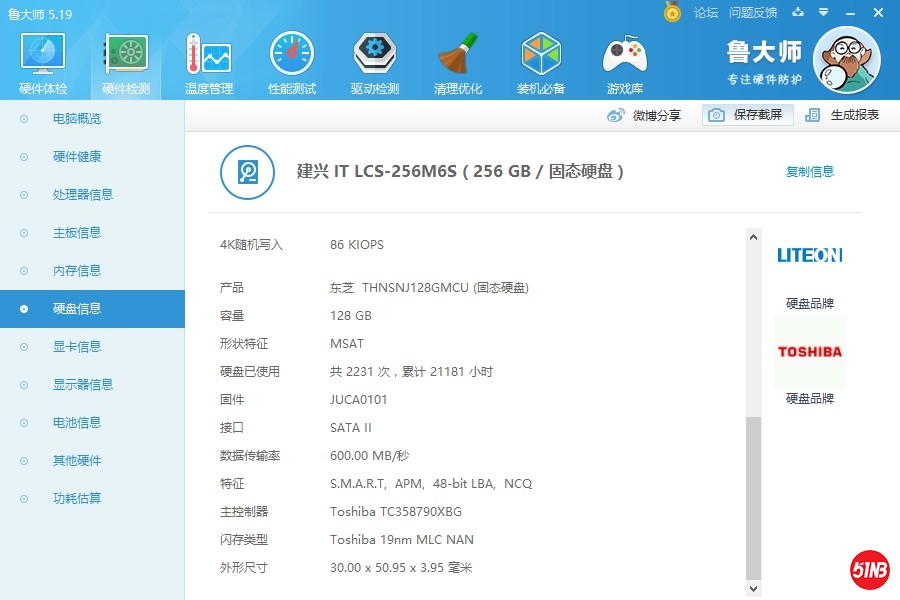Click the gold medal icon in title bar
900x600 pixels.
tap(673, 12)
